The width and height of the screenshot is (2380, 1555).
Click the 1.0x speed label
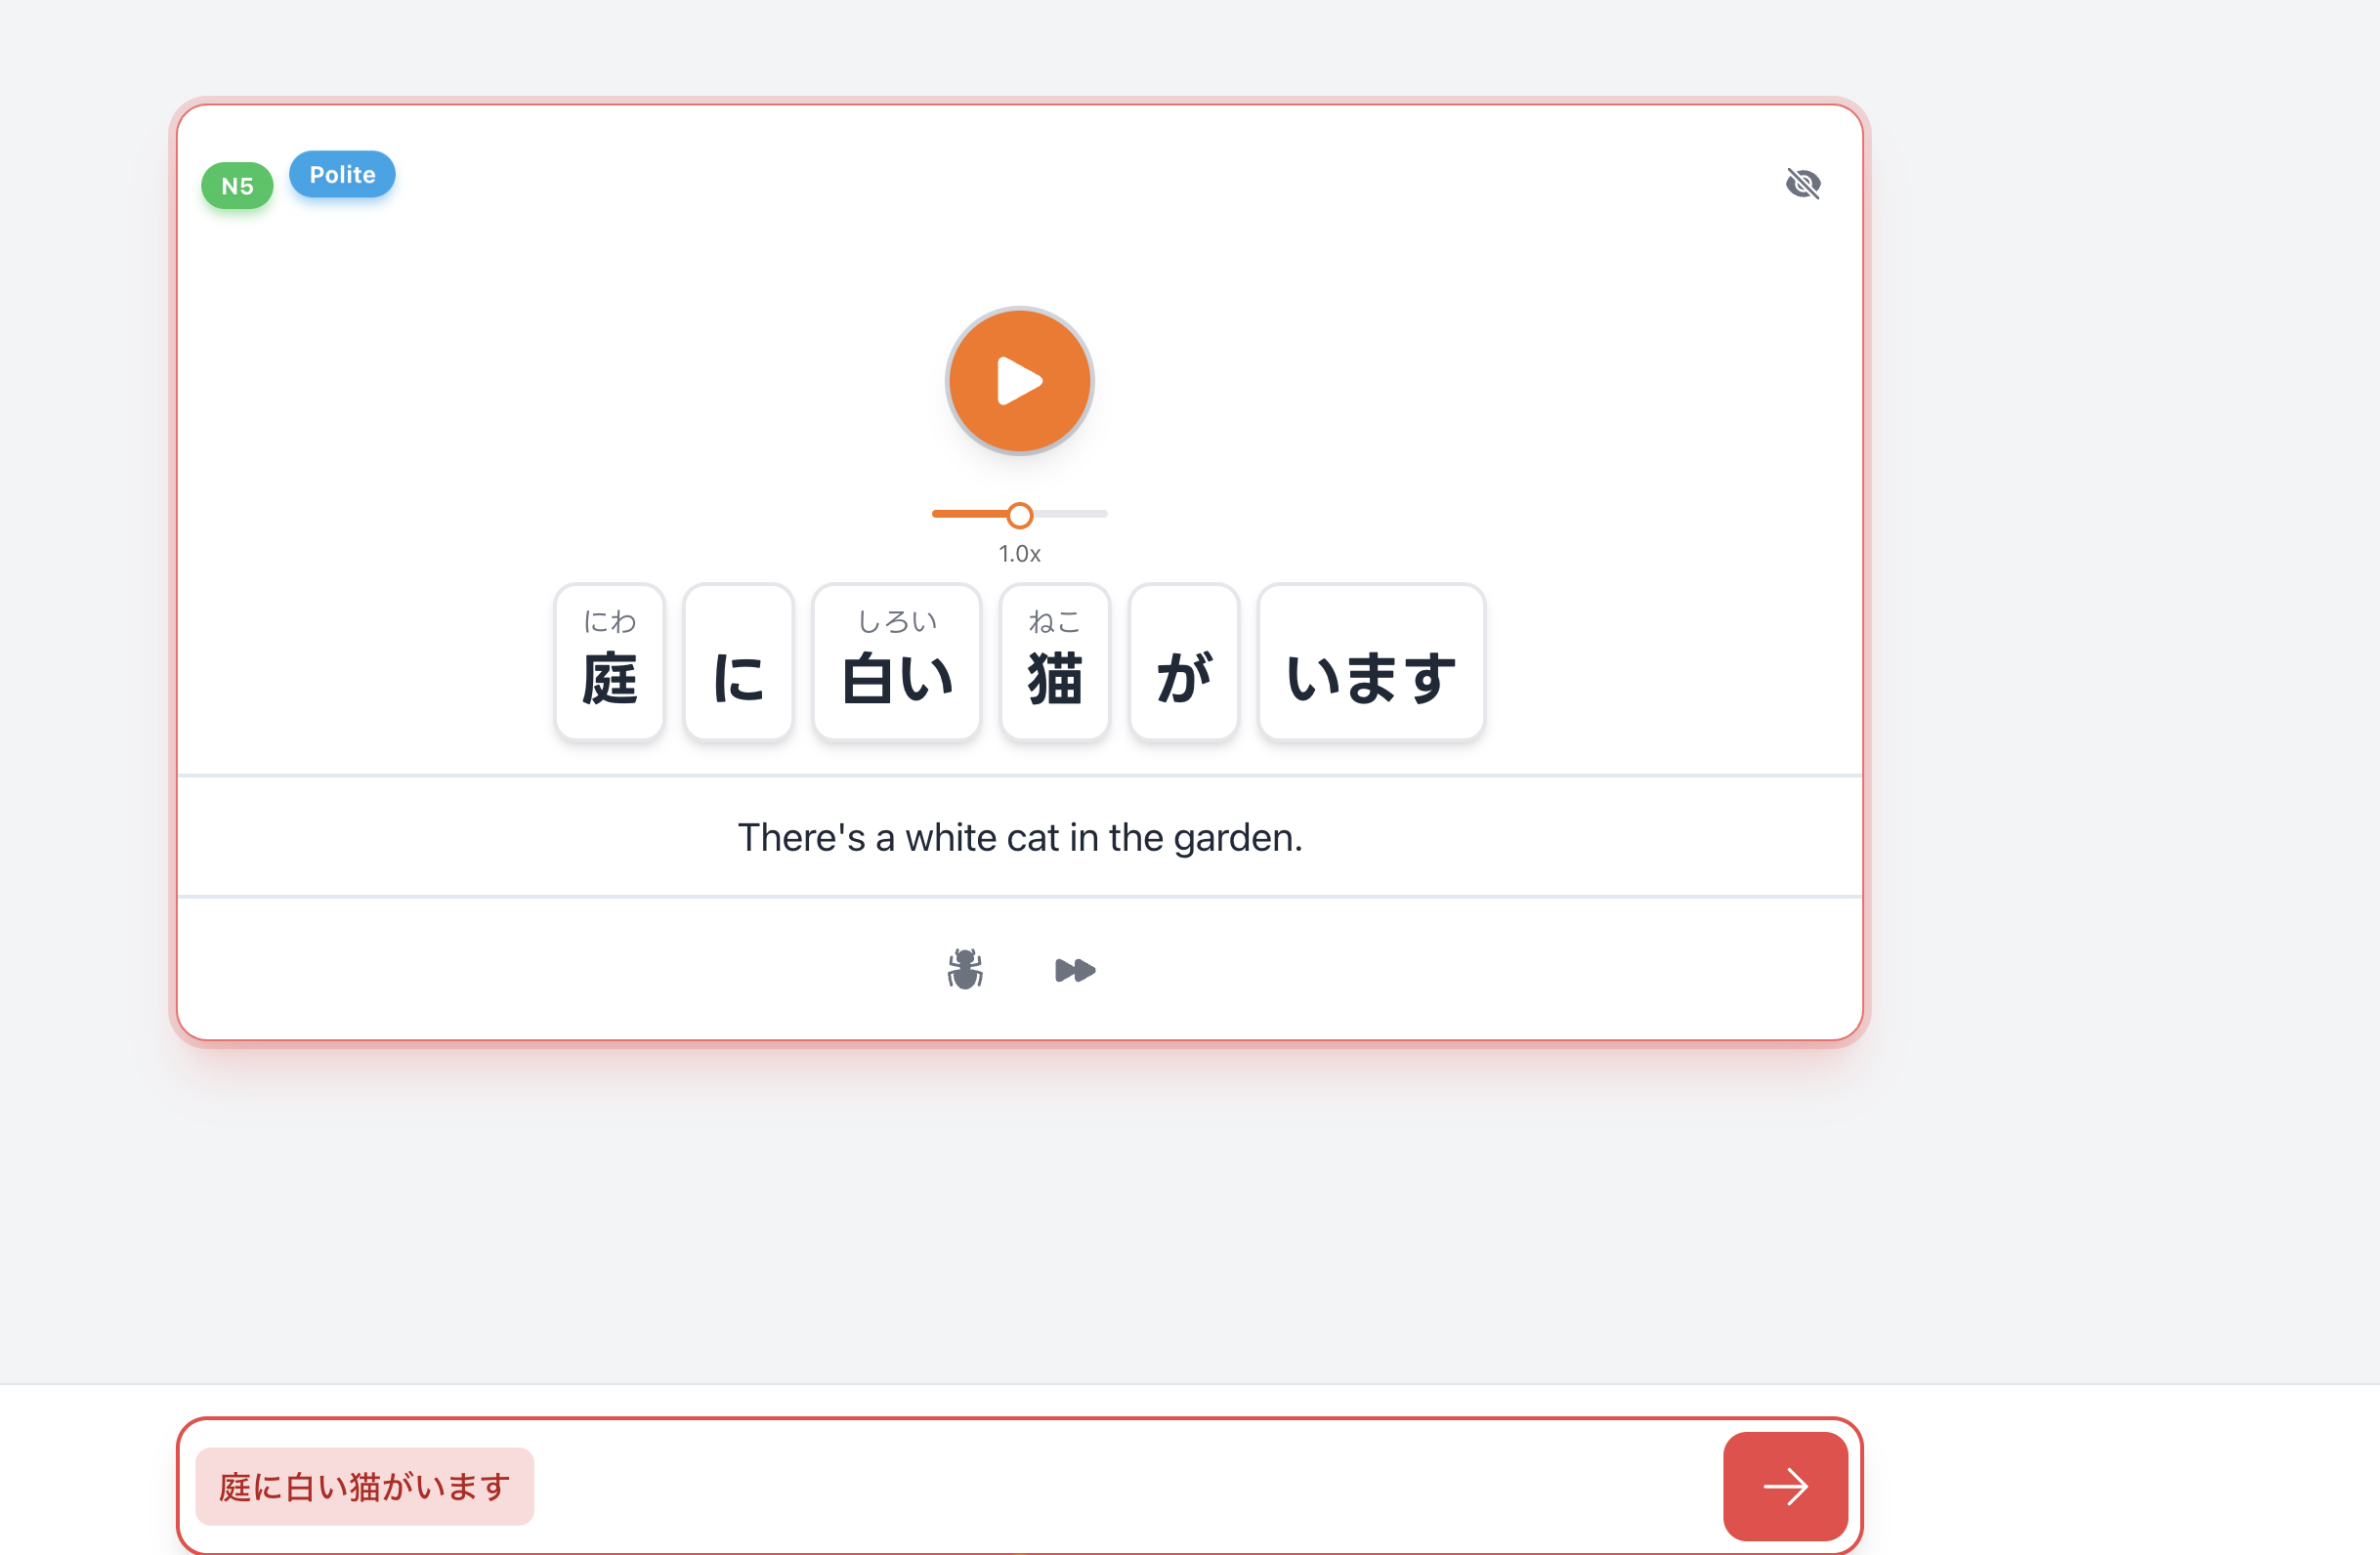click(1019, 554)
